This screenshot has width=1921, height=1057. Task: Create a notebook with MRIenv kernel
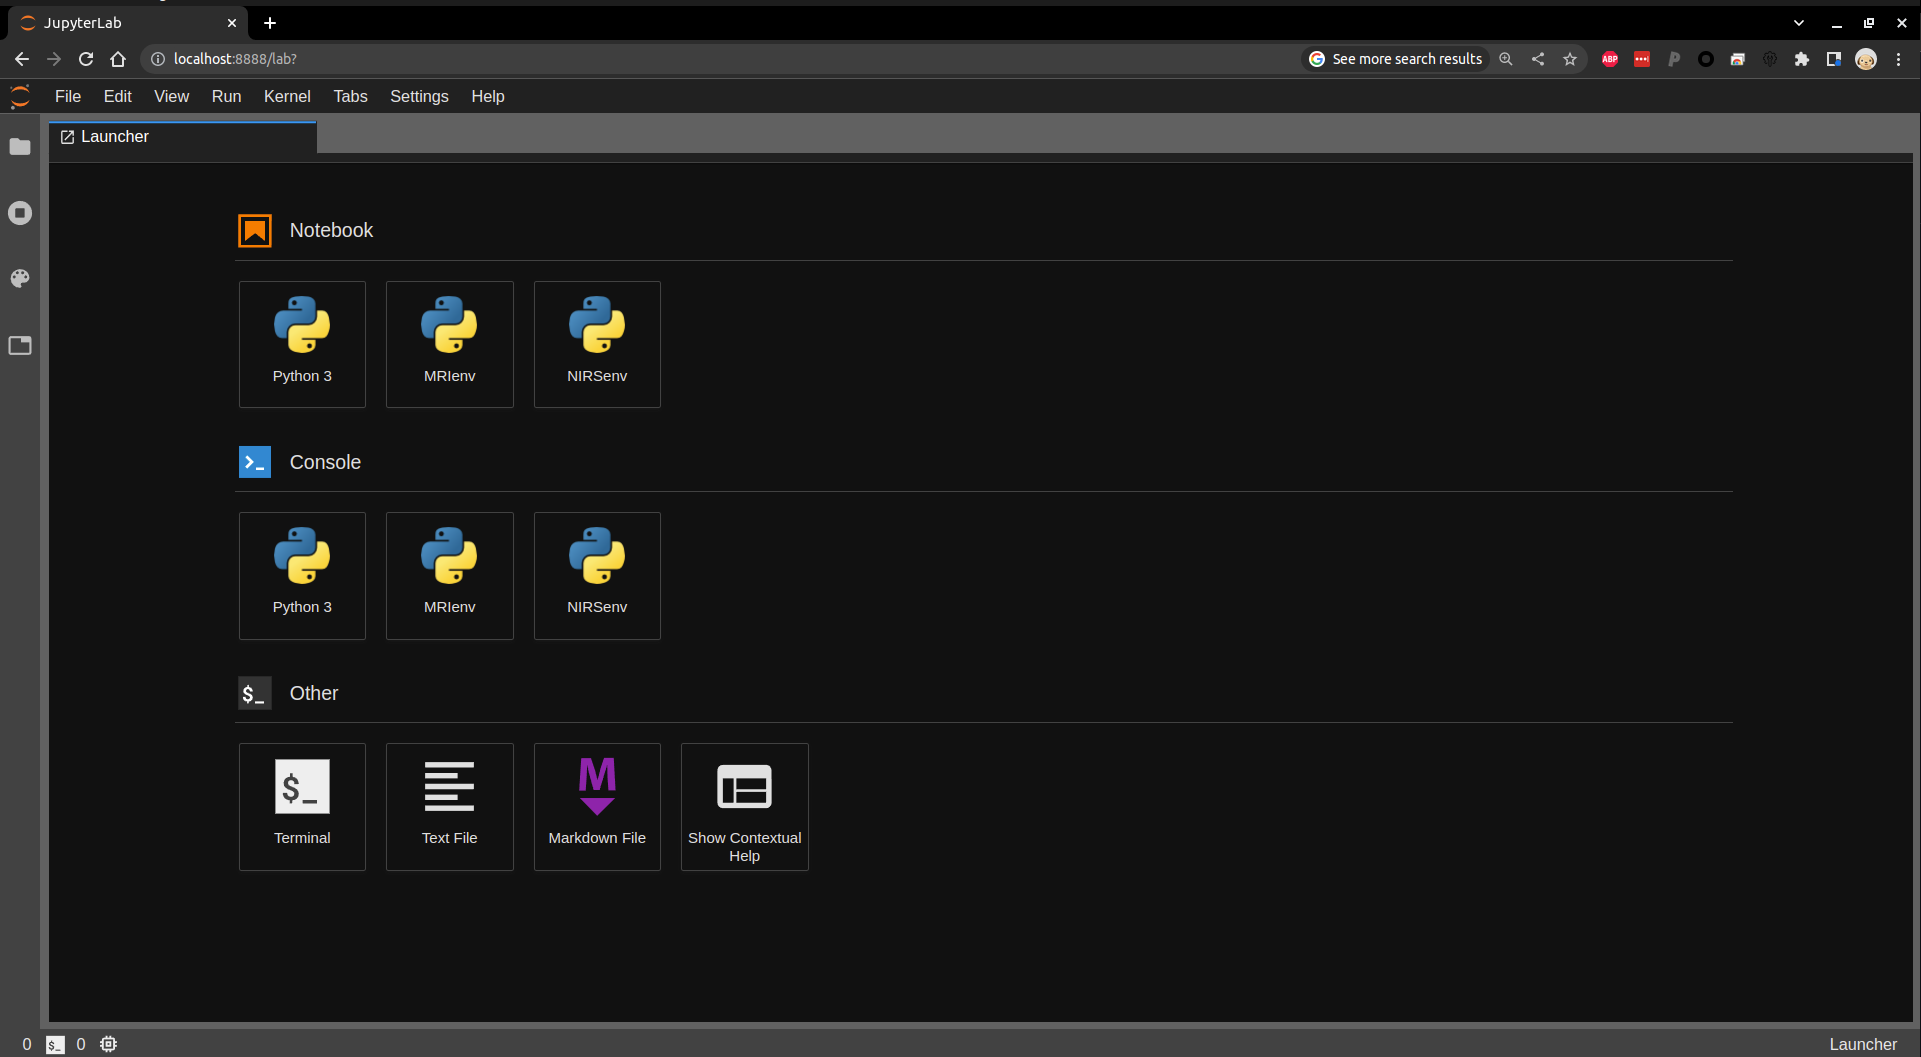point(449,344)
